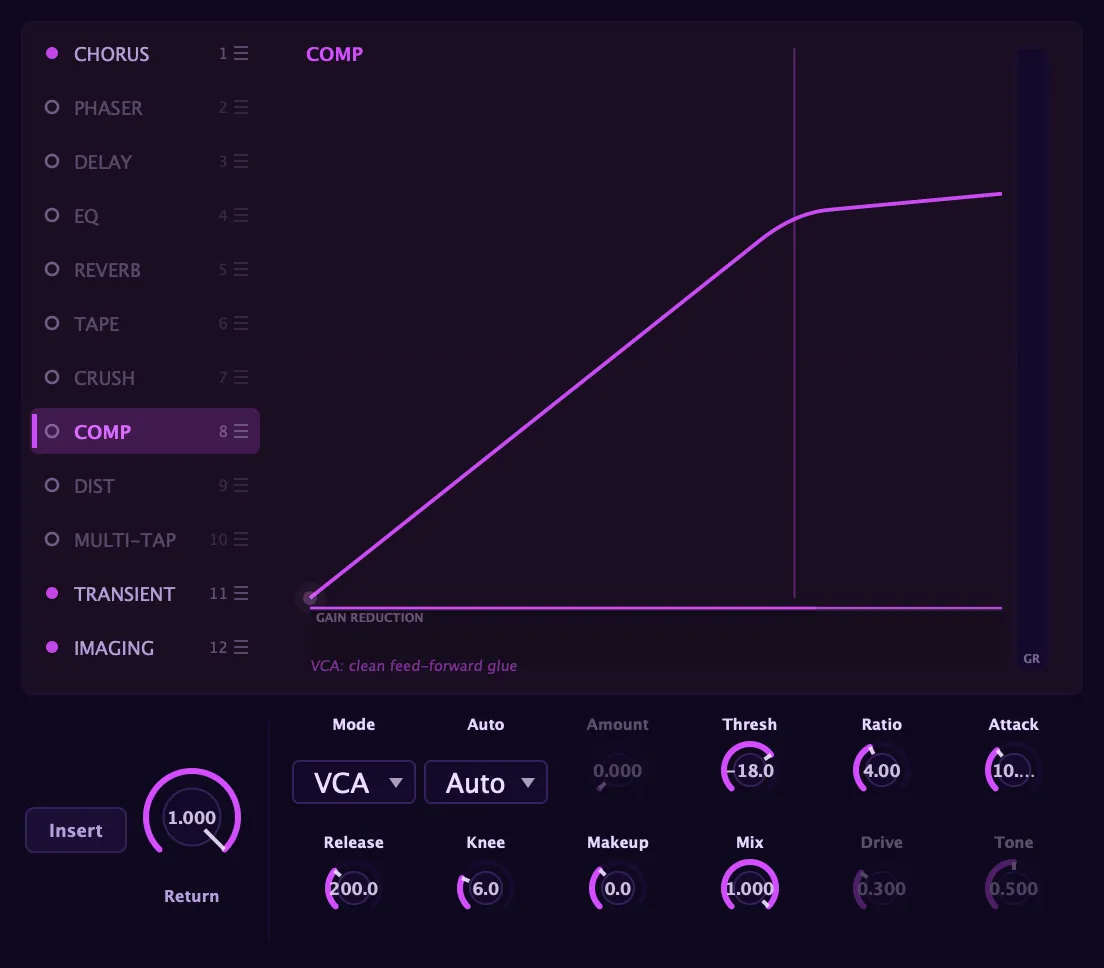Enable the REVERB effect power dot
Screen dimensions: 1104x968
(52, 269)
